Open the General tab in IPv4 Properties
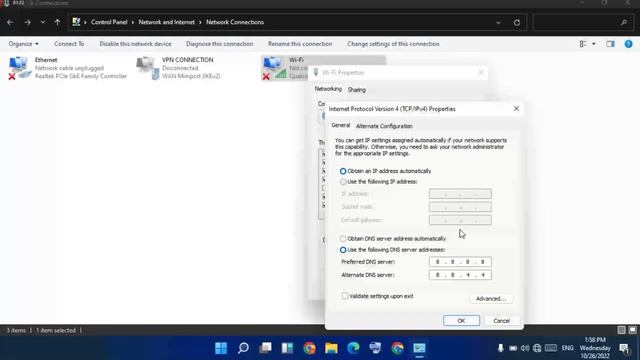Screen dimensions: 640x360 340,125
